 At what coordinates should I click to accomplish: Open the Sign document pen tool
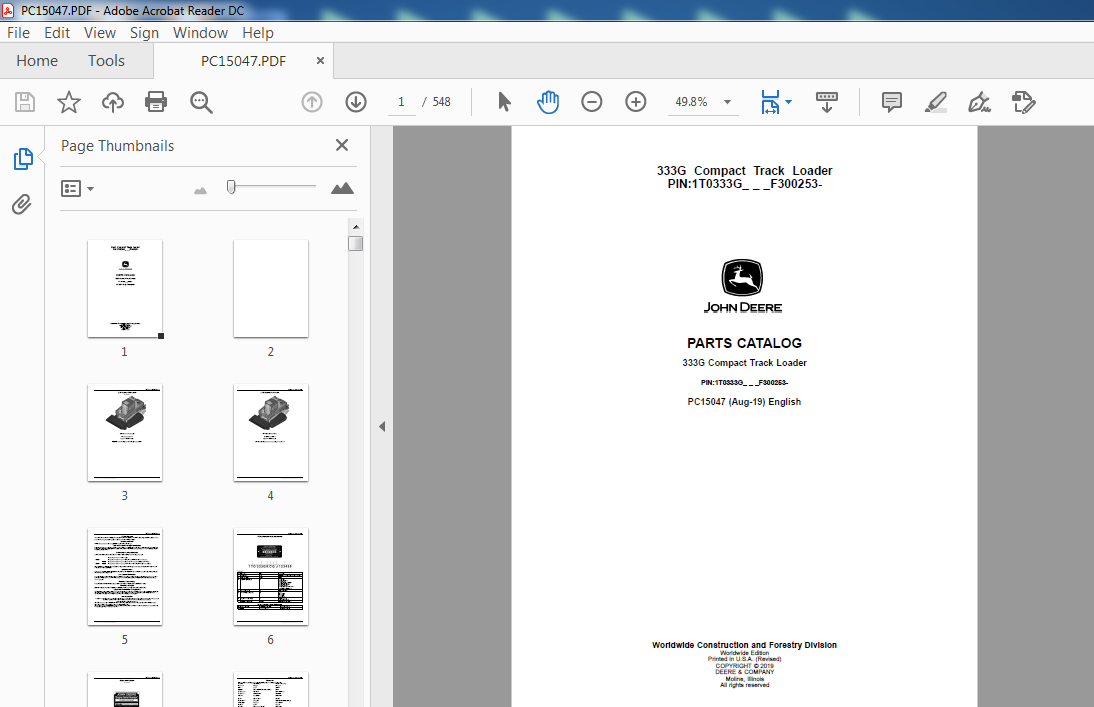click(979, 102)
